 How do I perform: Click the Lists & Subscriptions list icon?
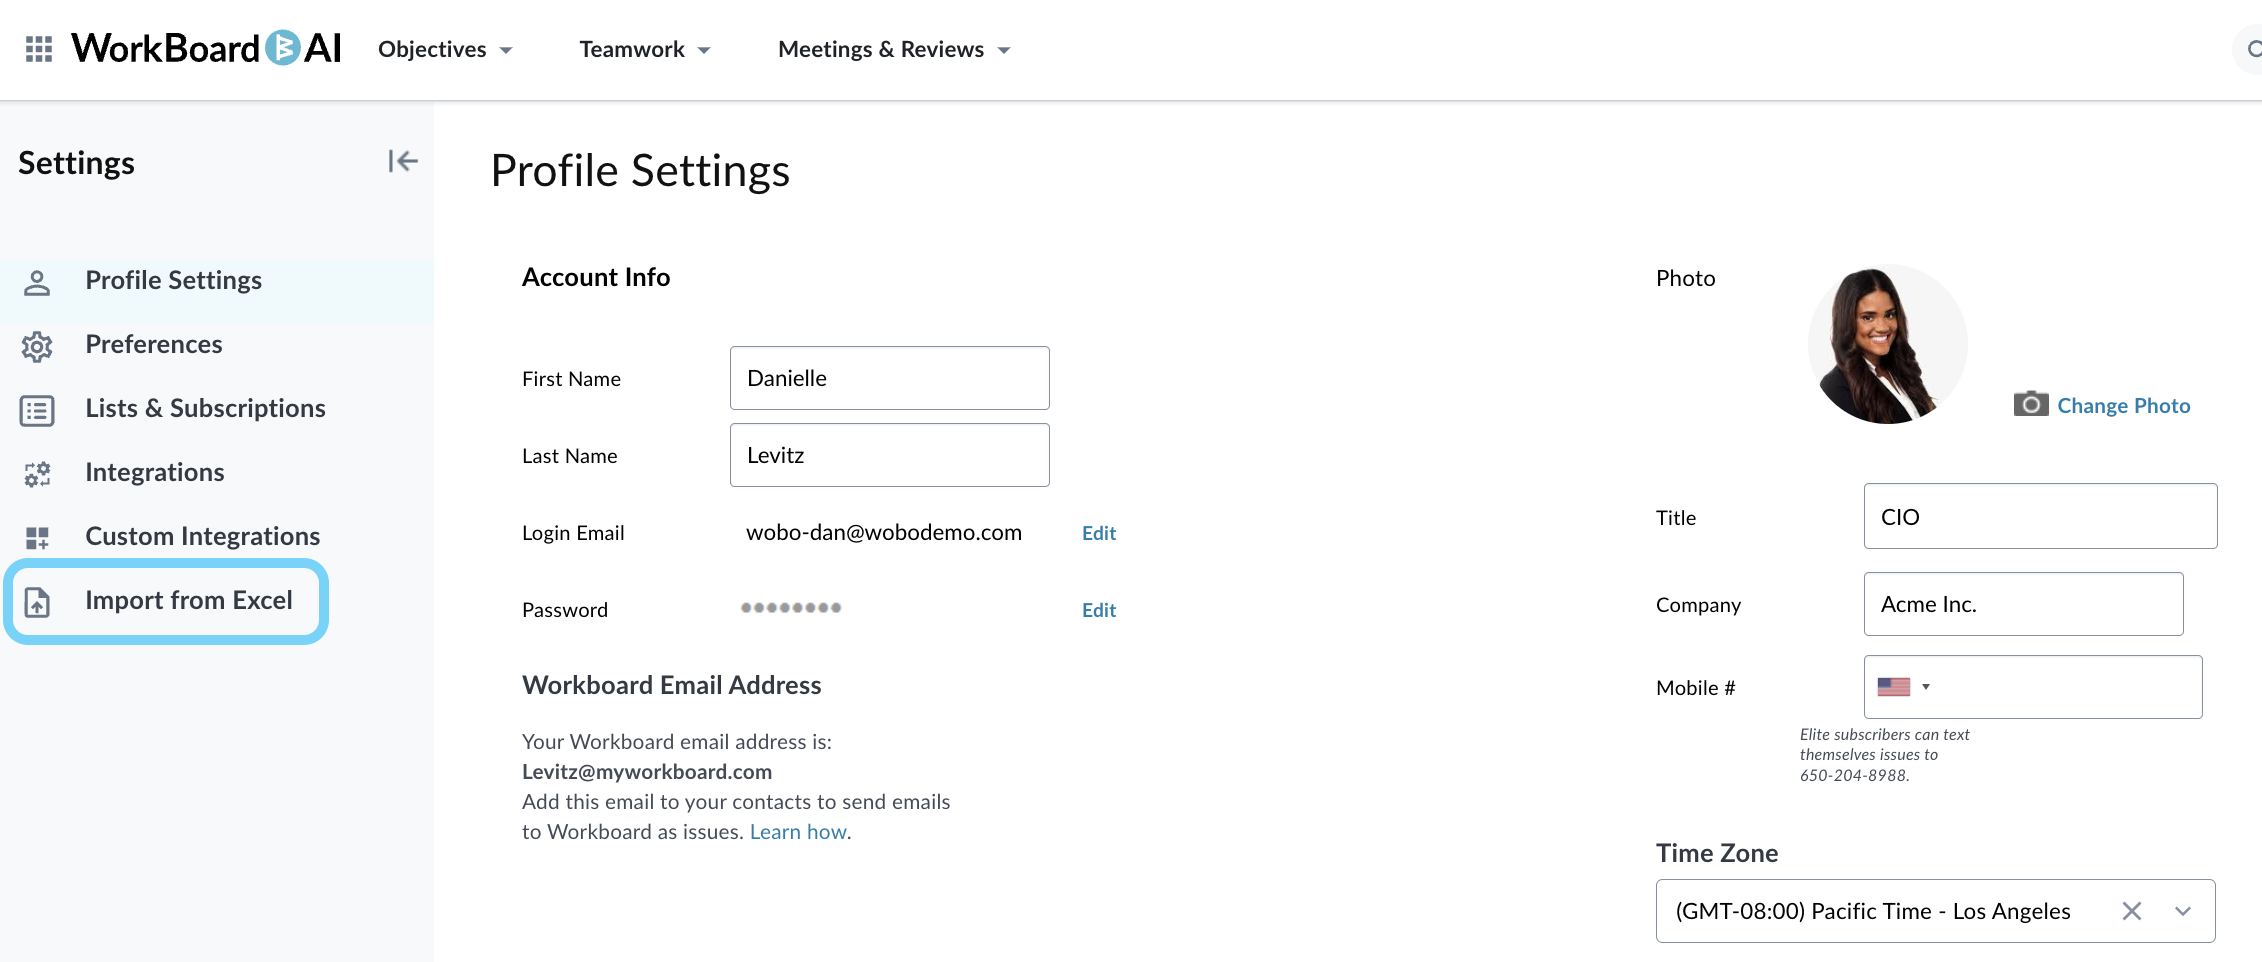tap(37, 410)
